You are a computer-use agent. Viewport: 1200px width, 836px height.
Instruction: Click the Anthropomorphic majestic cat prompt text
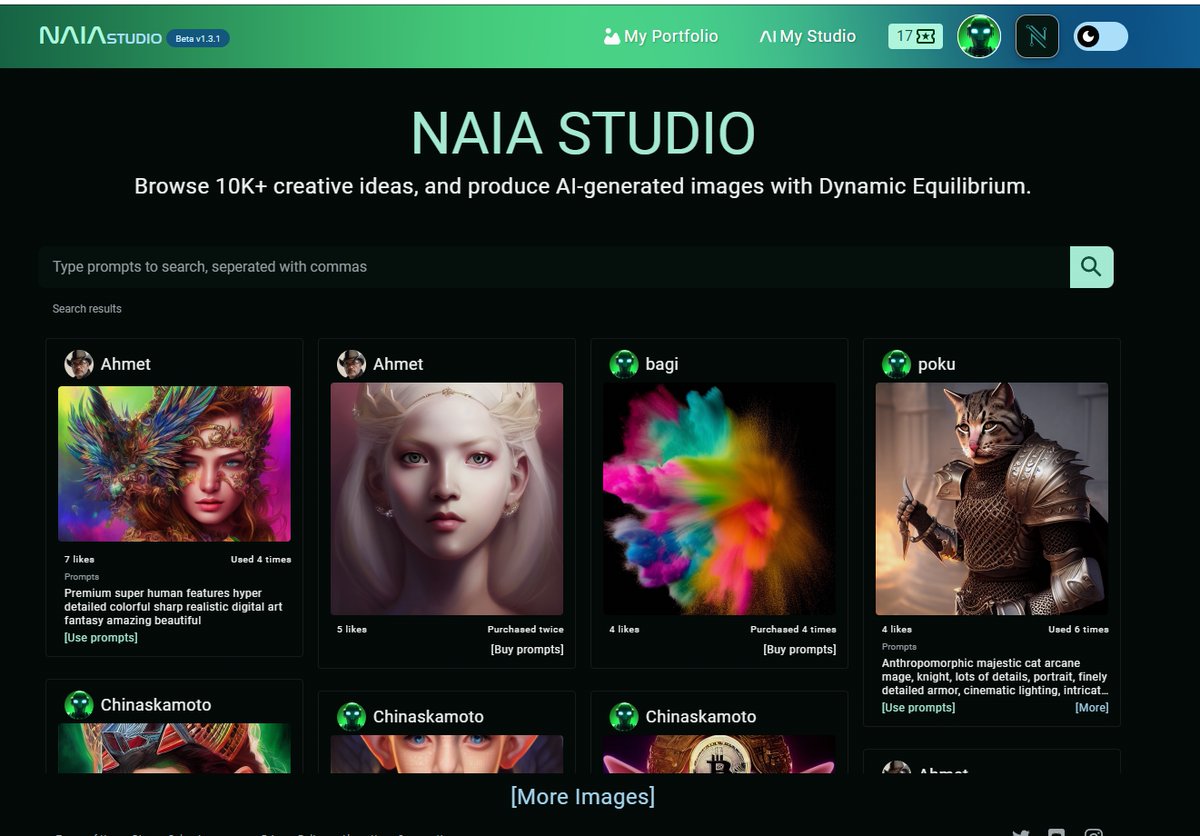pos(995,677)
